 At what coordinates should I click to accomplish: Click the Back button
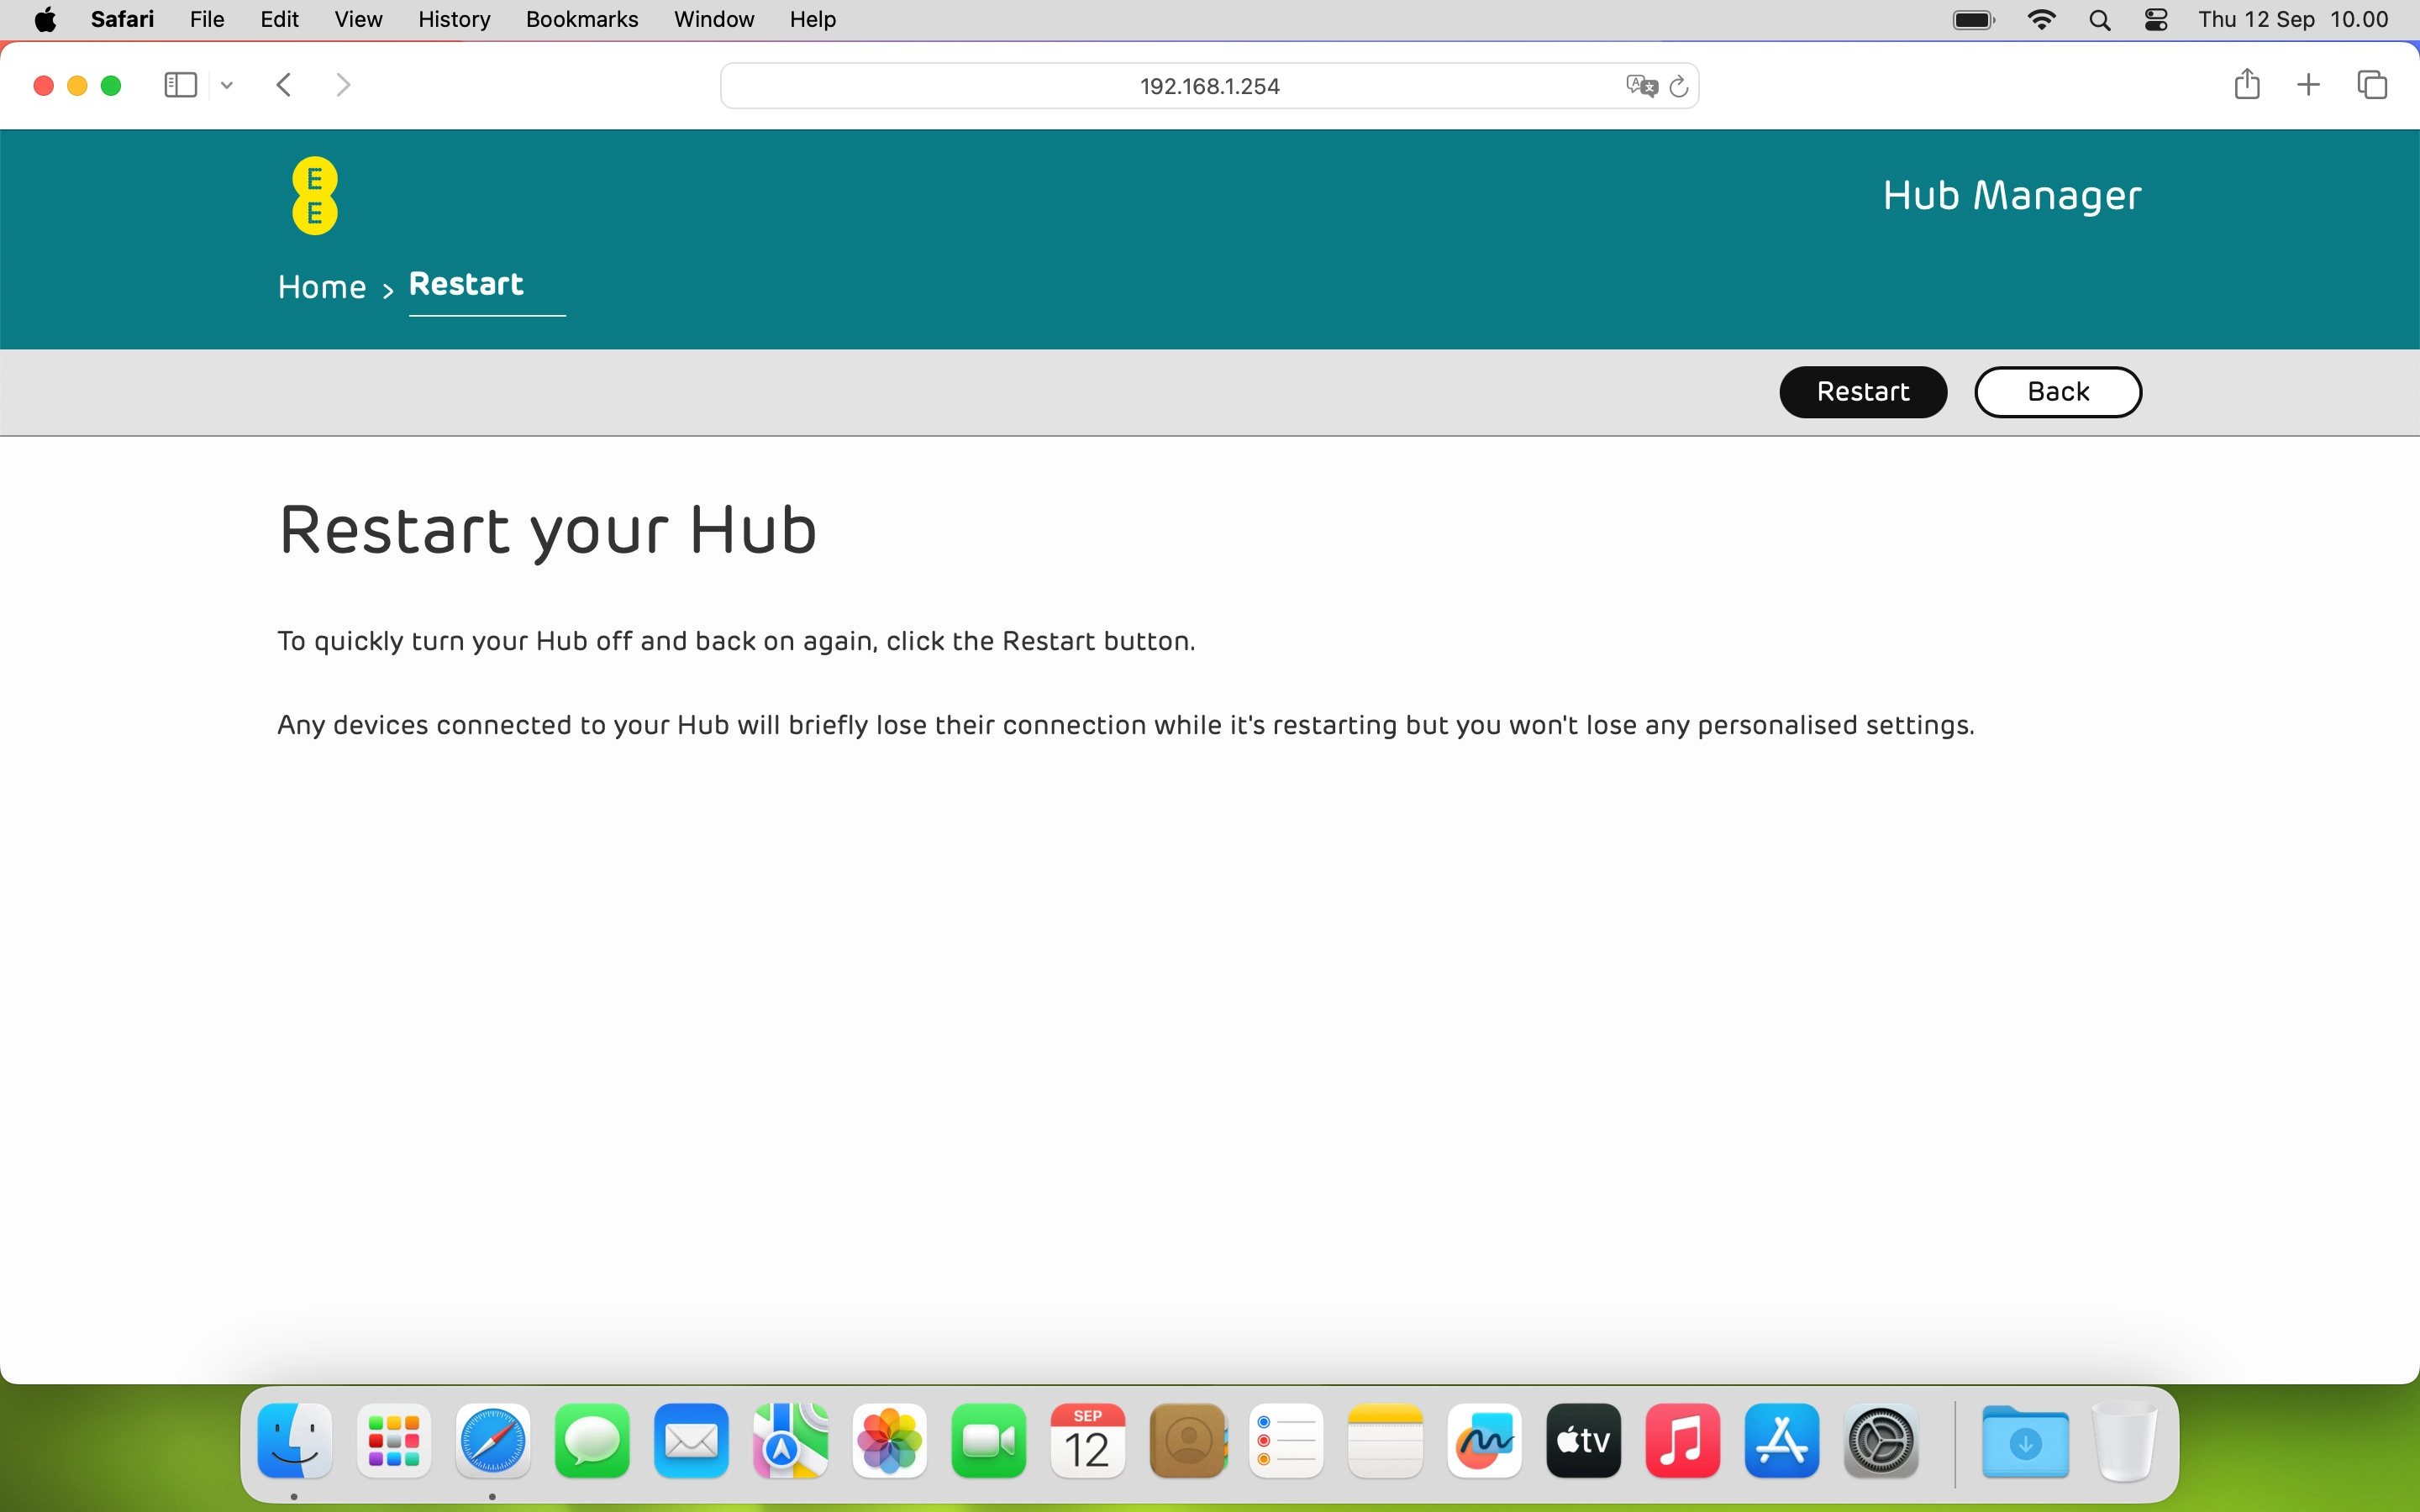[x=2057, y=391]
